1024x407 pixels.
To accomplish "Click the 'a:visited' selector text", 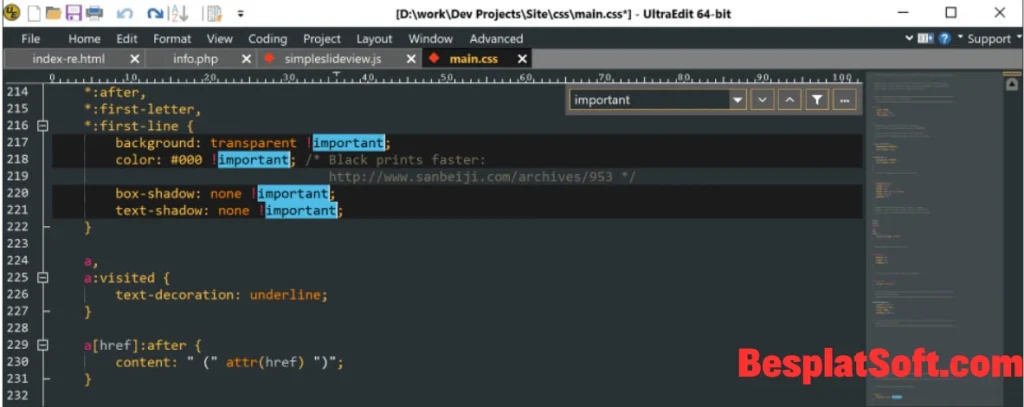I will coord(120,278).
